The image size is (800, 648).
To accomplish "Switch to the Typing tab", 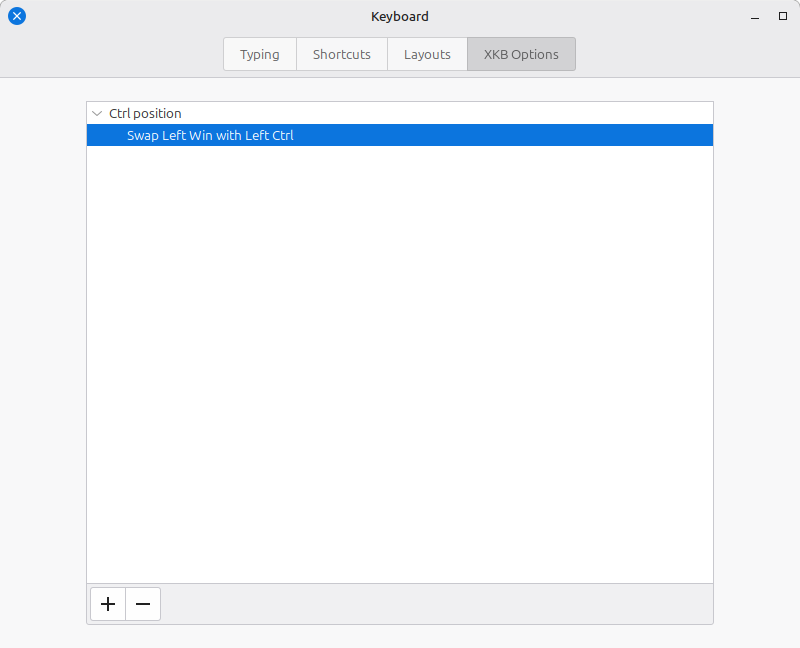I will (260, 54).
